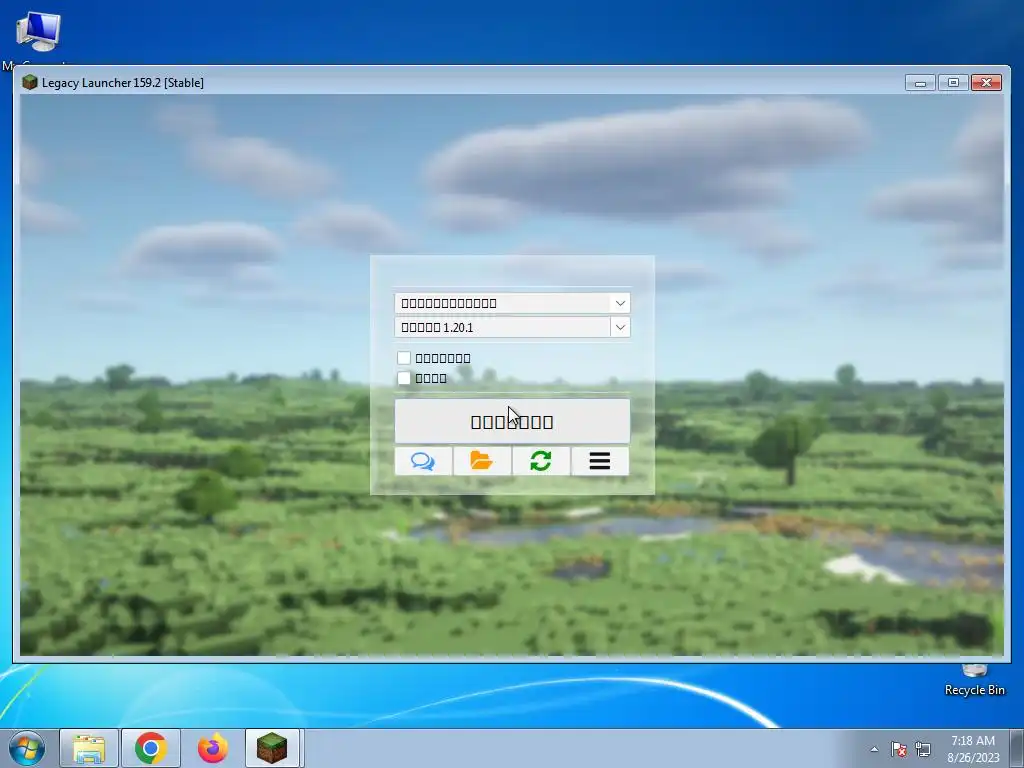Maximize the Legacy Launcher window

click(953, 83)
